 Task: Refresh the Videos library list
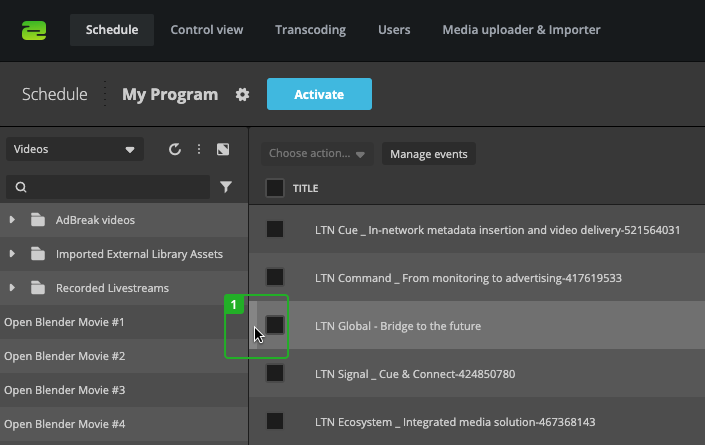[175, 150]
